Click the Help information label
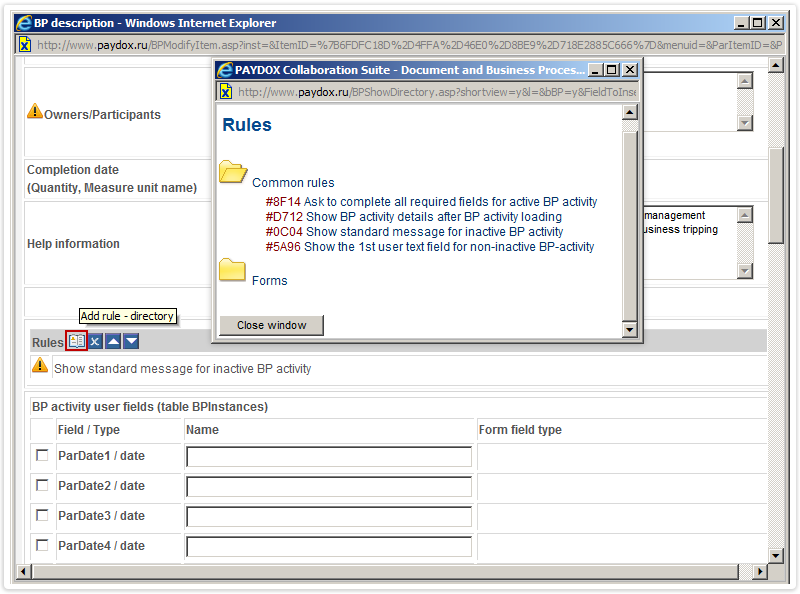 point(73,244)
